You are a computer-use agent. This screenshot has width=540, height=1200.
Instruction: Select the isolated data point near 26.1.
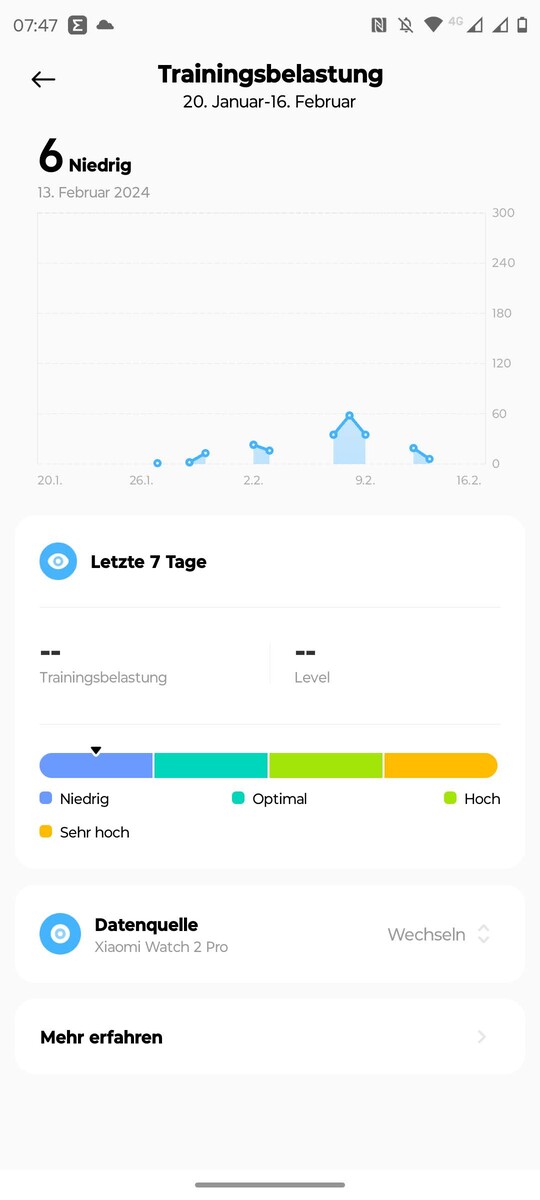click(x=157, y=463)
